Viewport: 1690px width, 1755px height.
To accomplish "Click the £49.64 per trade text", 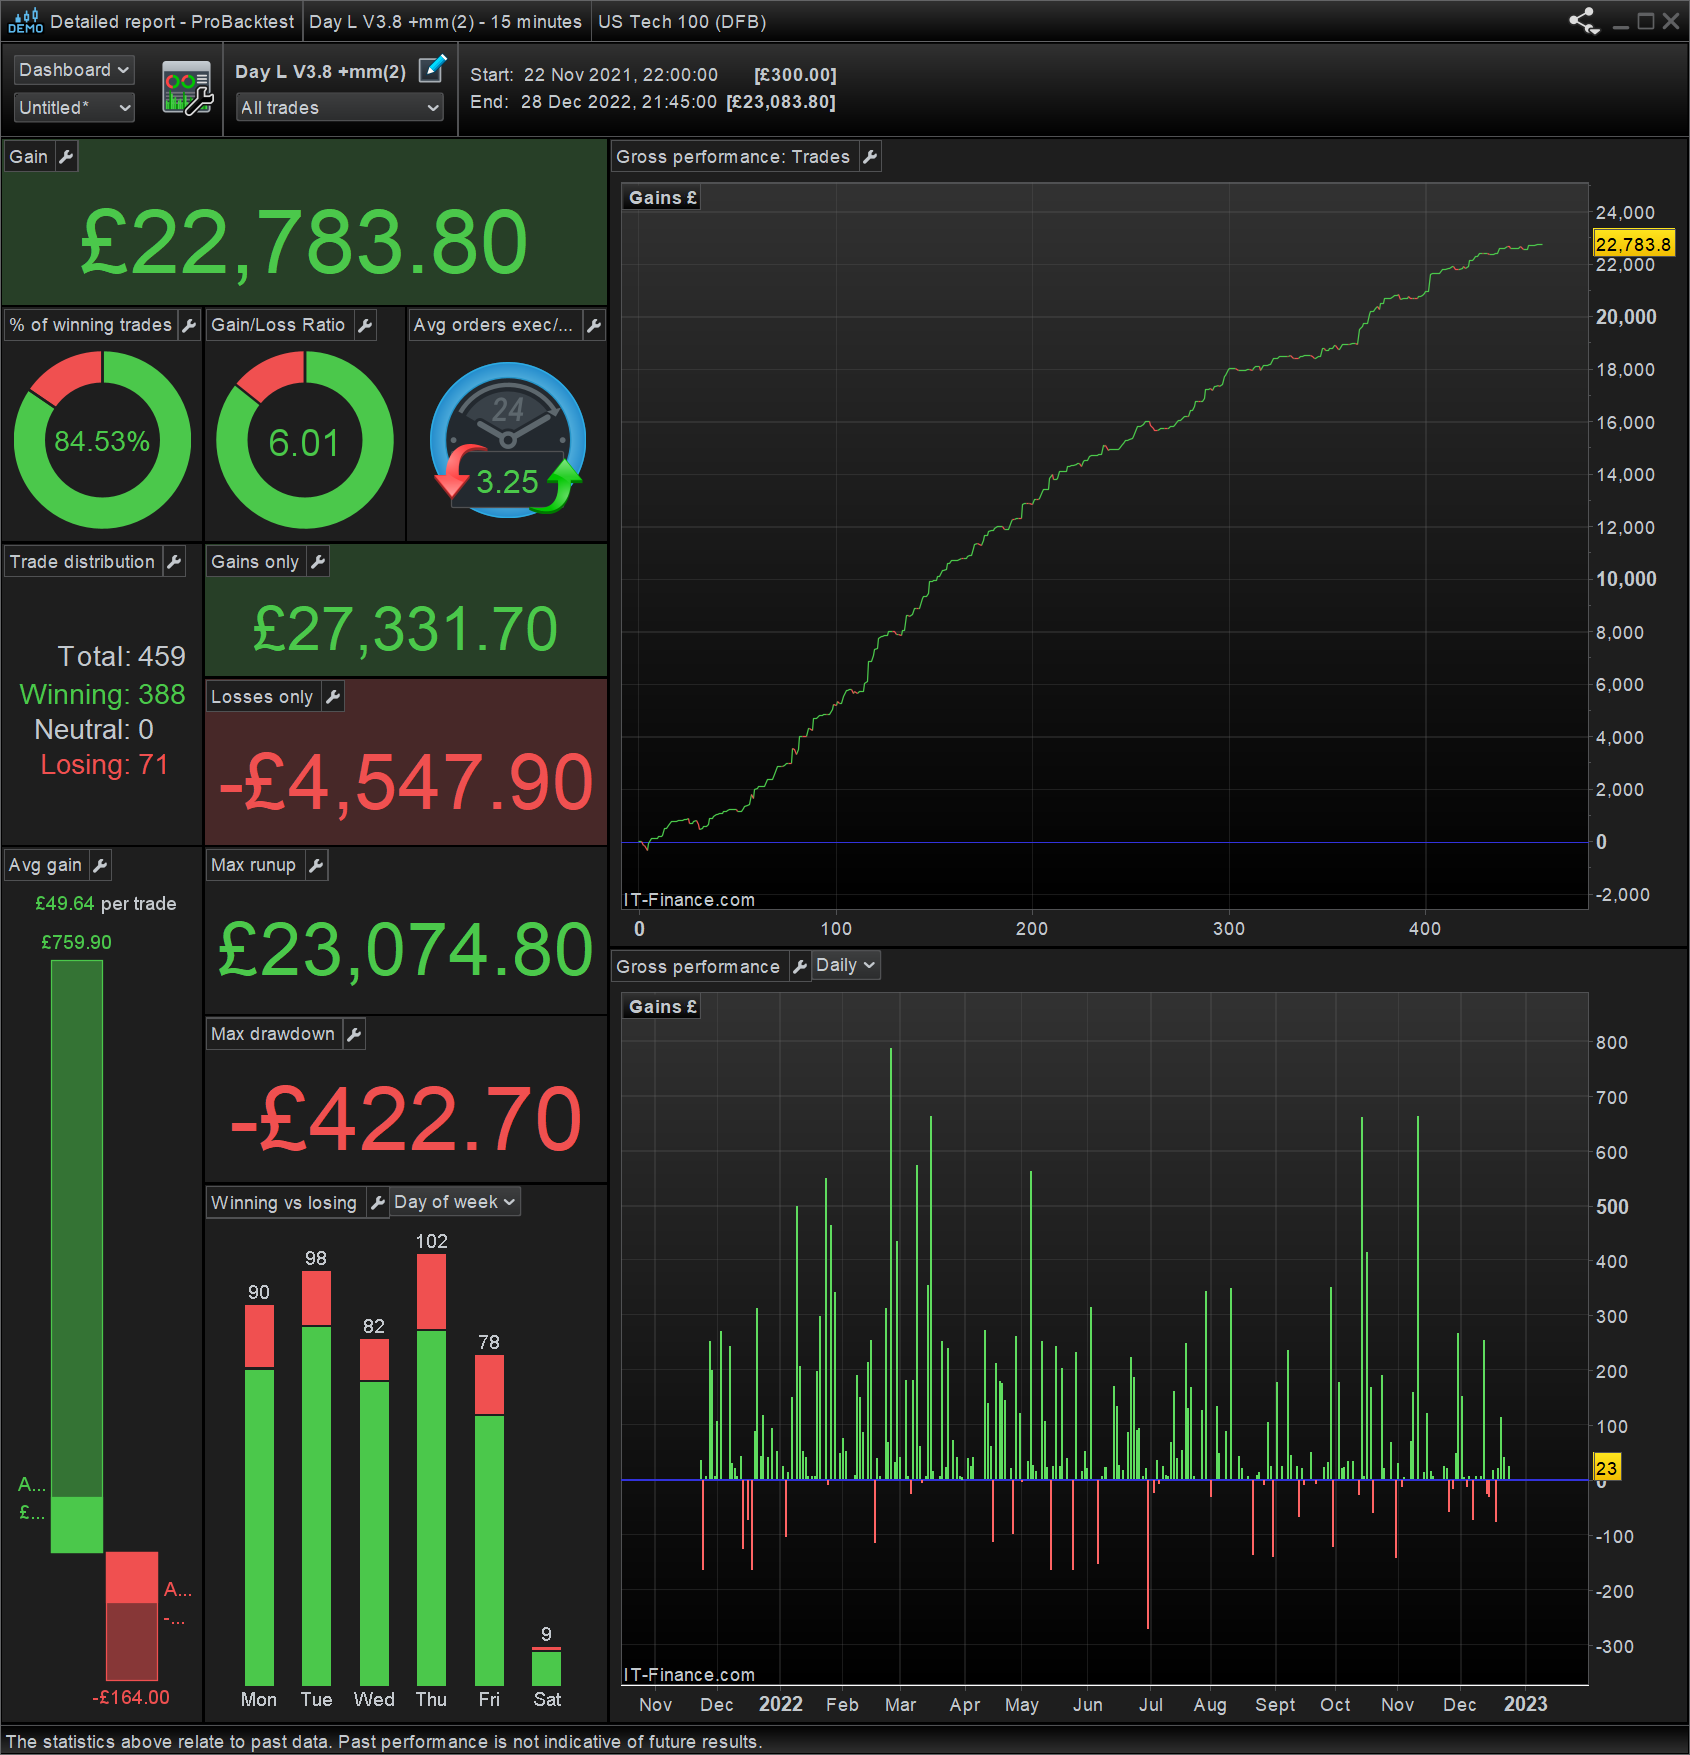I will pos(105,904).
